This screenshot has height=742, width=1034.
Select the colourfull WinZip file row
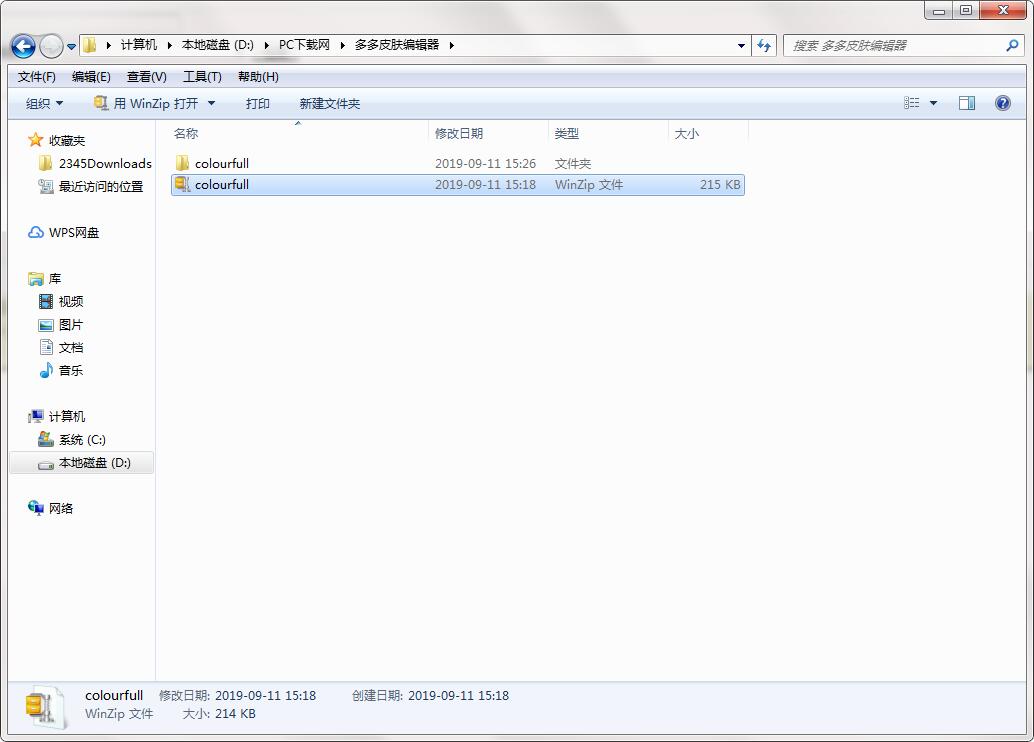(x=458, y=185)
